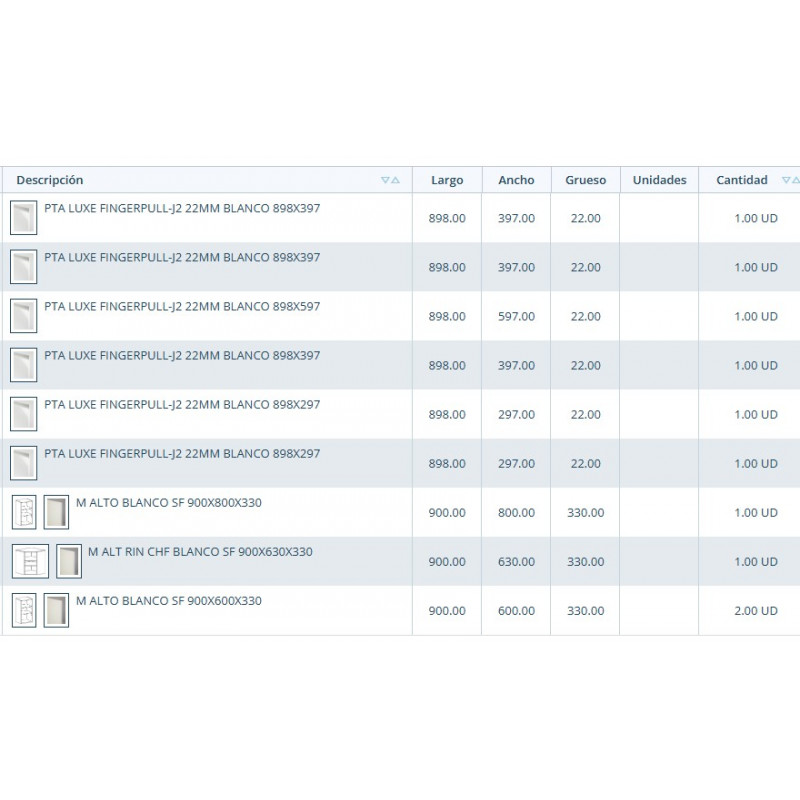The height and width of the screenshot is (800, 800).
Task: Click the Grueso column header
Action: (585, 180)
